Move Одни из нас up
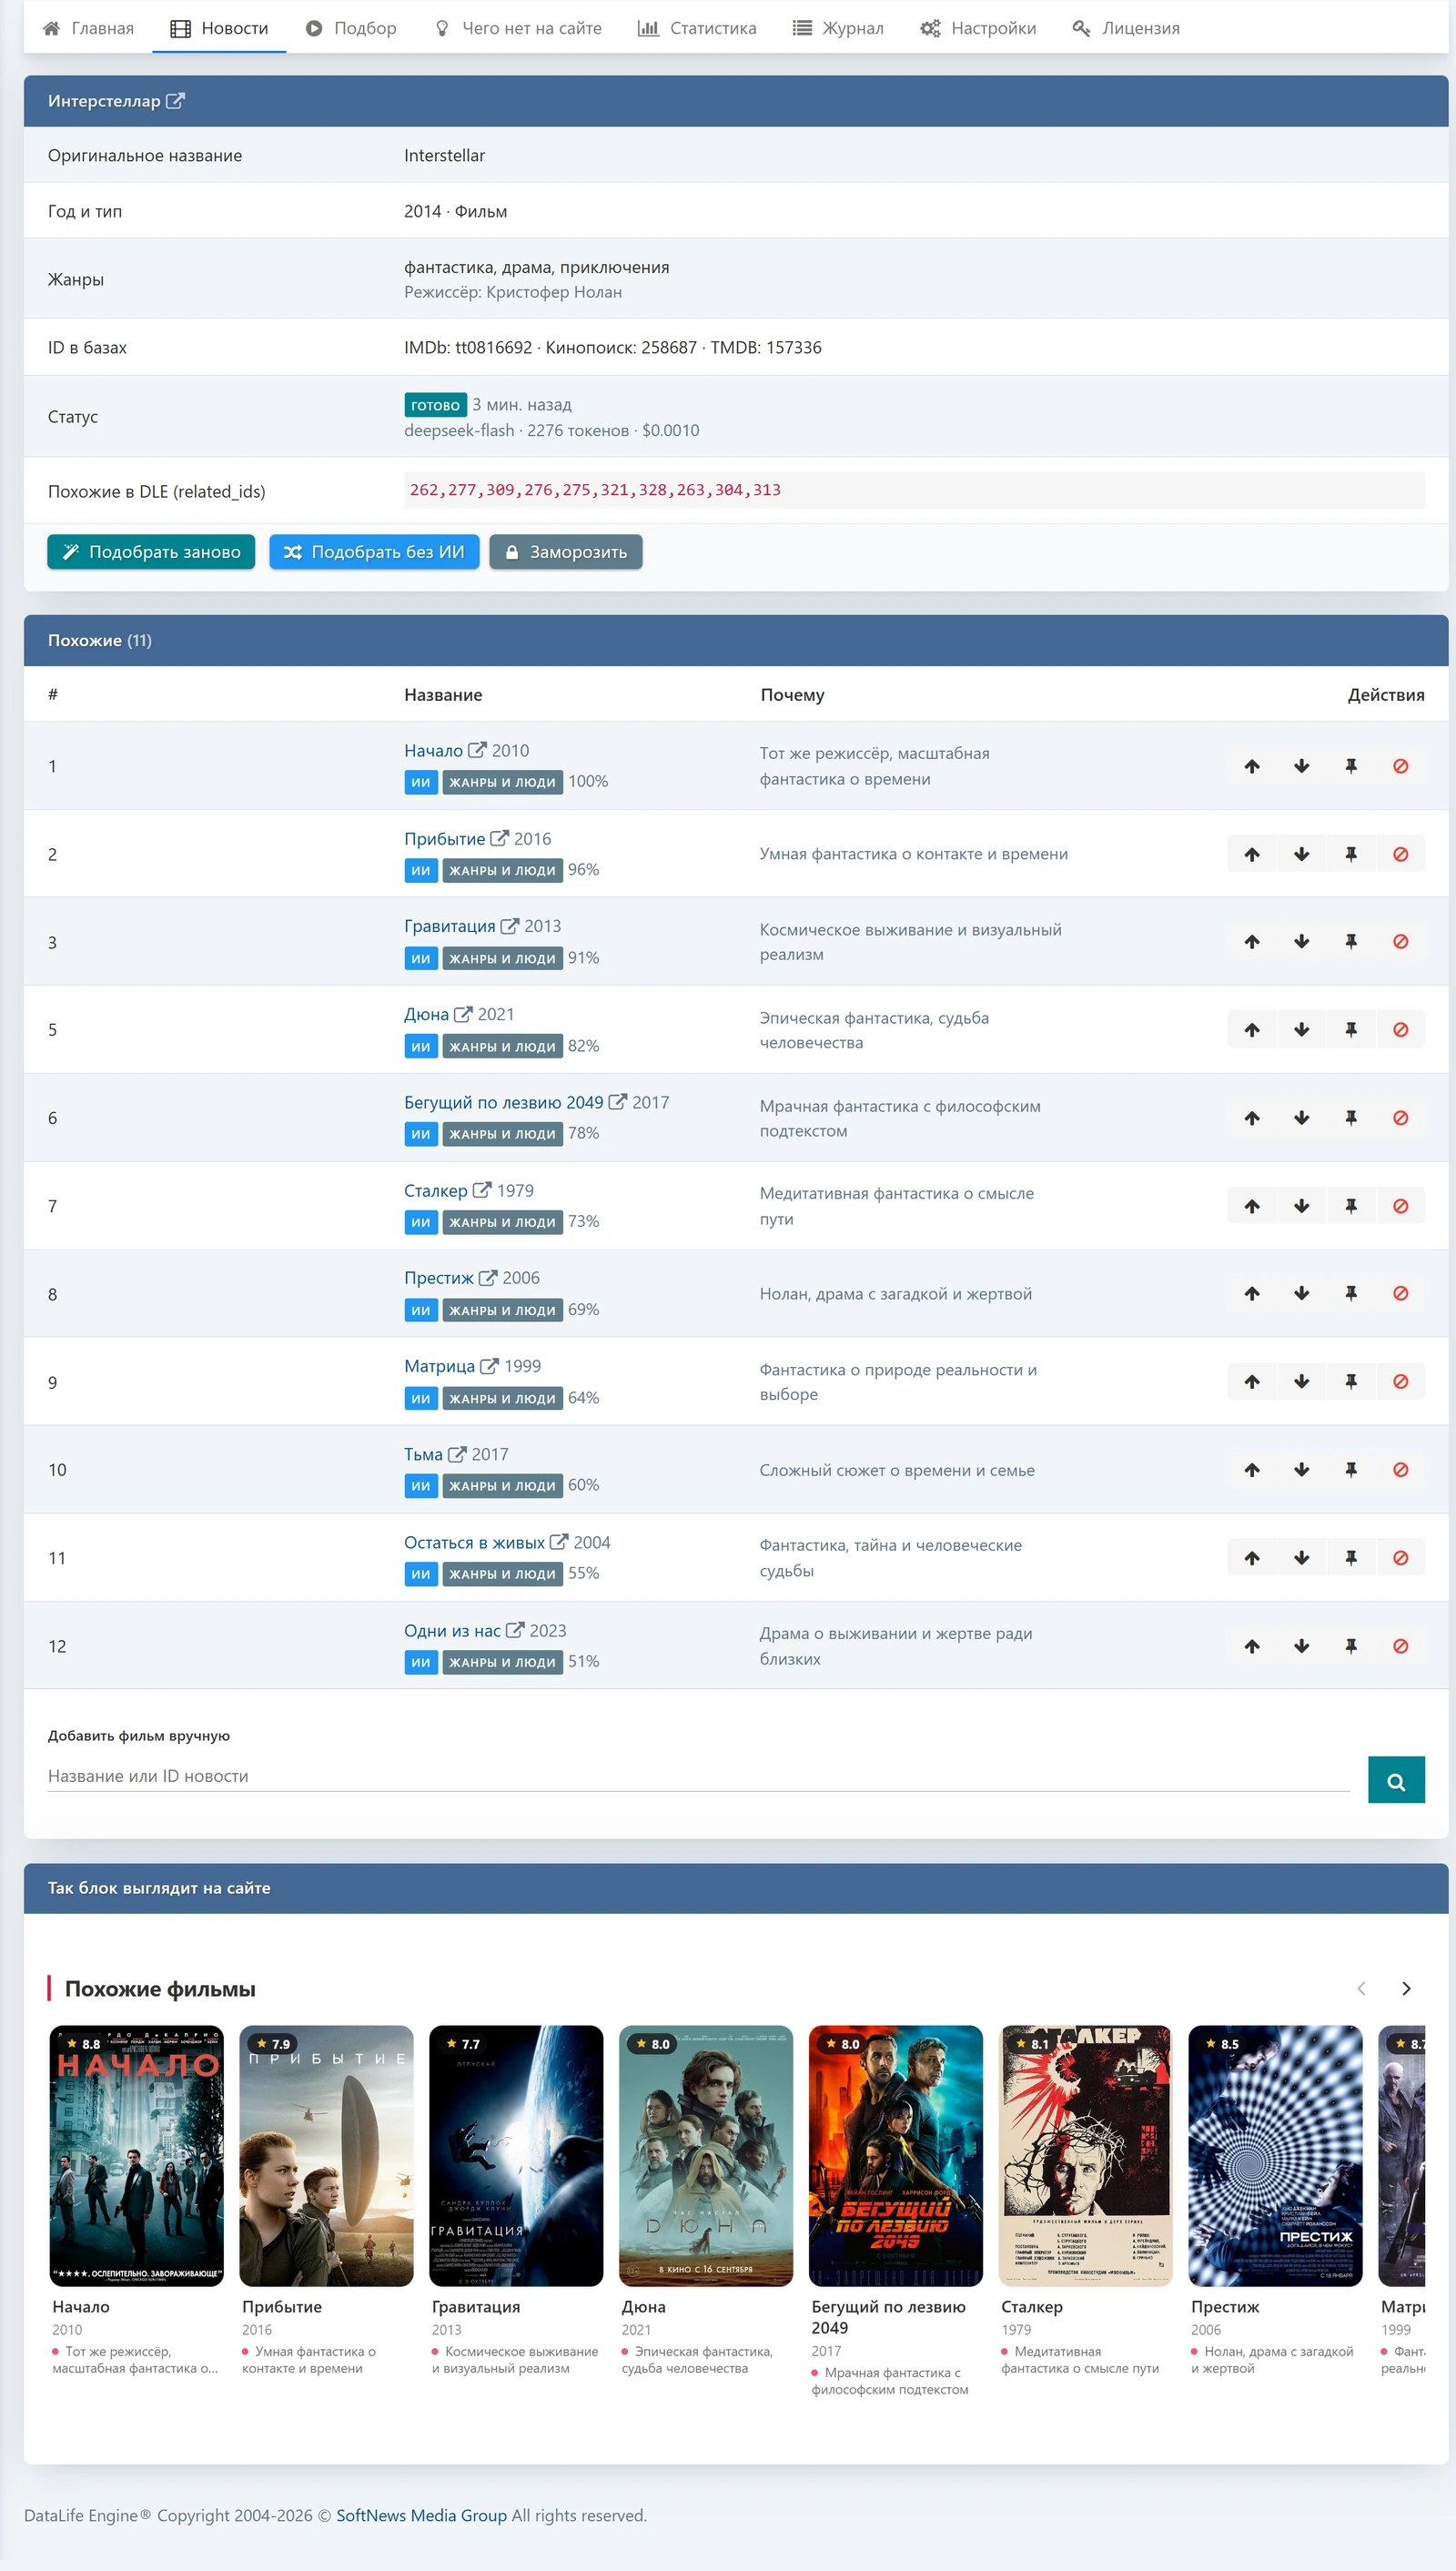 [1251, 1646]
